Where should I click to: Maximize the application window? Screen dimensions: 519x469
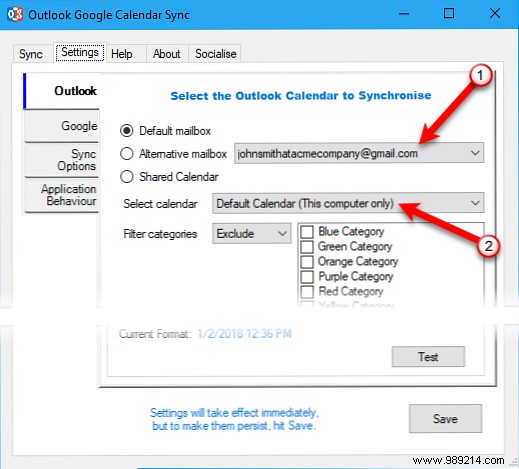(449, 14)
